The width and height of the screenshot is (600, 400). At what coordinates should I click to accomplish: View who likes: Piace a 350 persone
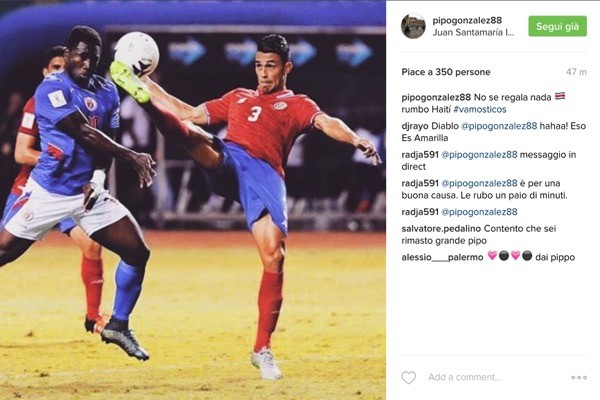click(x=446, y=72)
